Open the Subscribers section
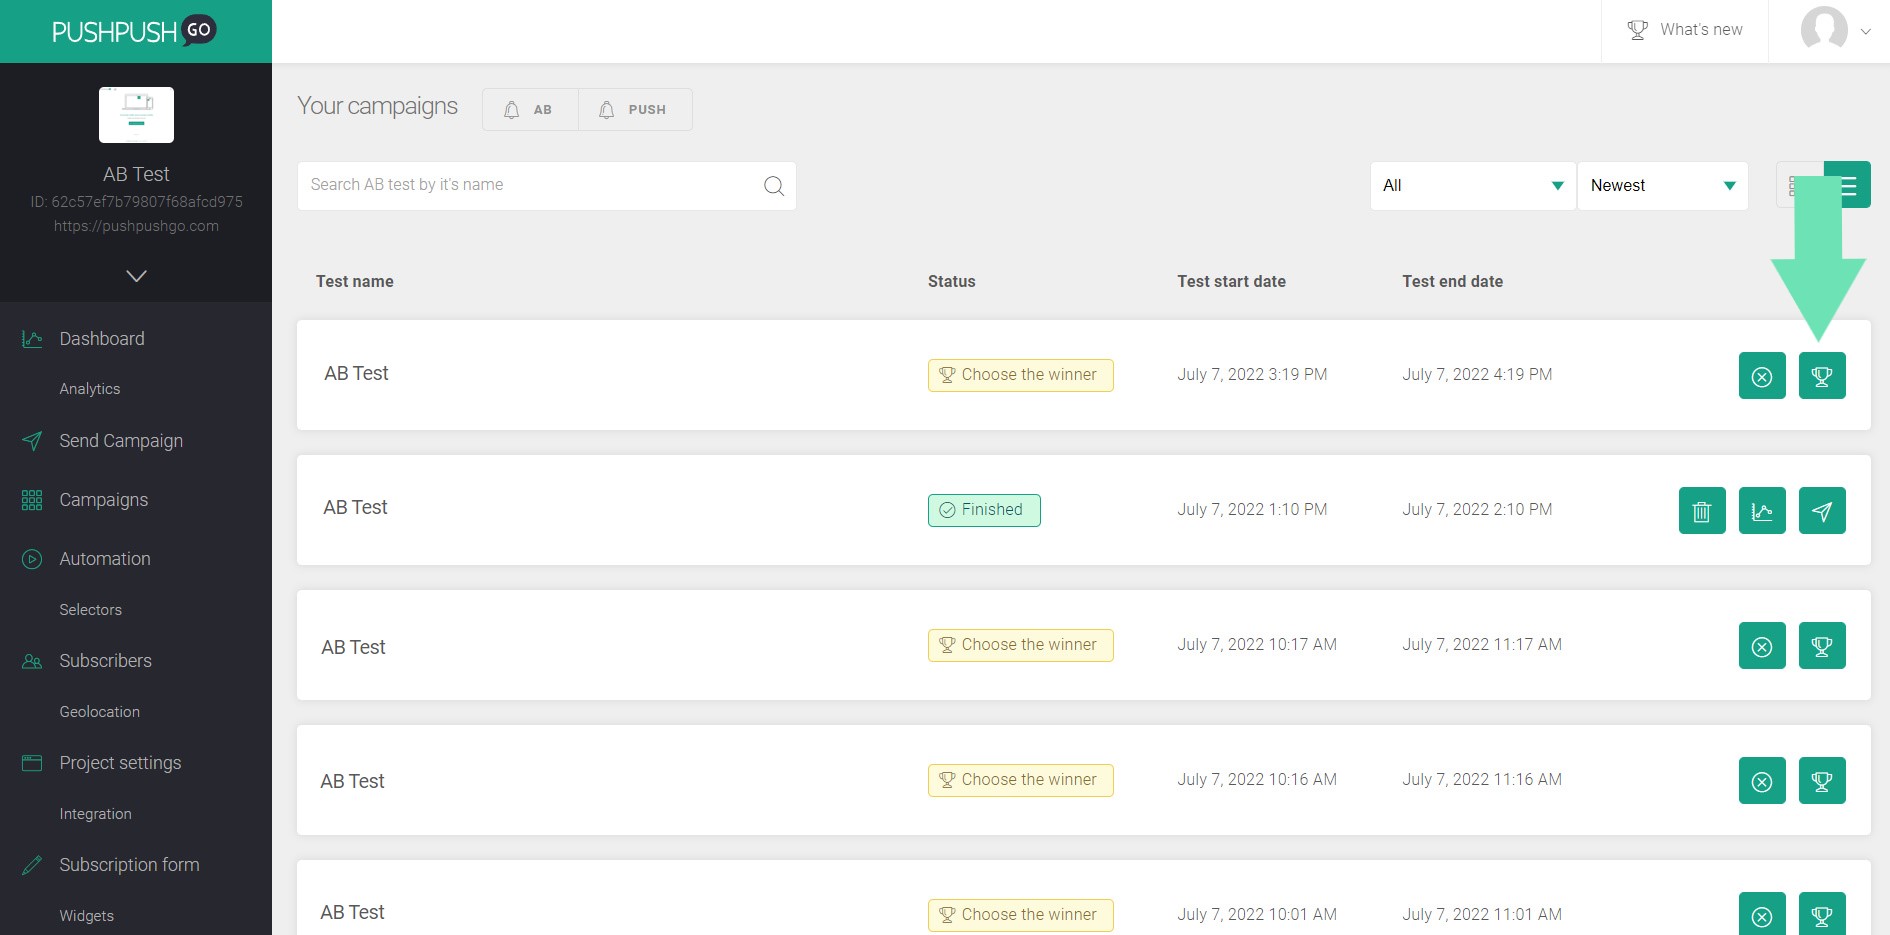Viewport: 1890px width, 935px height. [x=106, y=661]
